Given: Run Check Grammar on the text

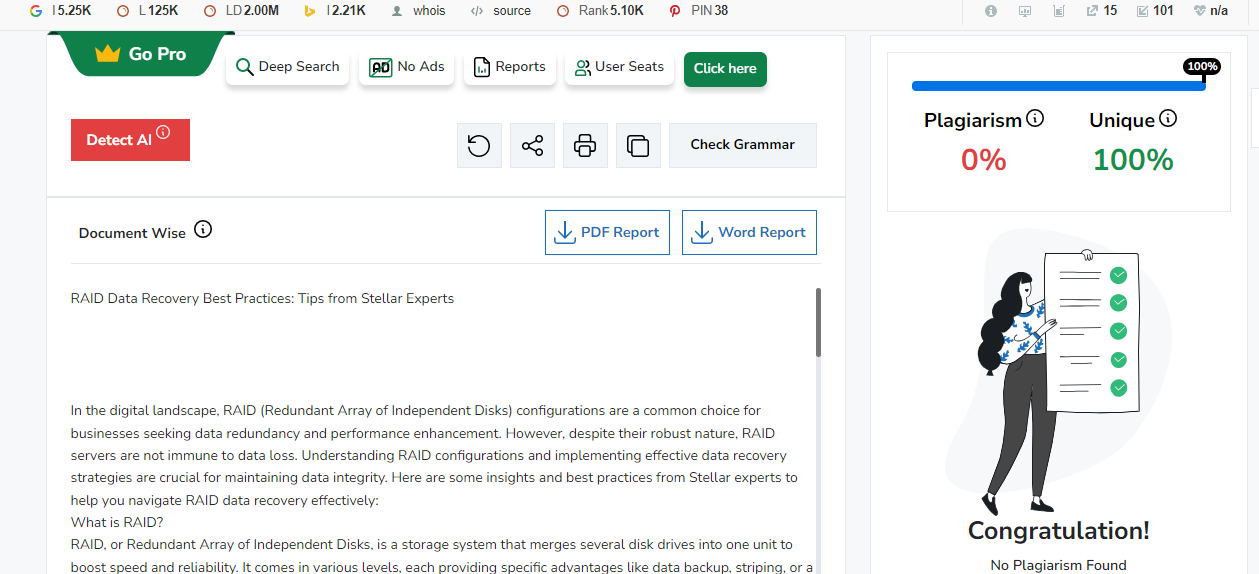Looking at the screenshot, I should [x=742, y=145].
